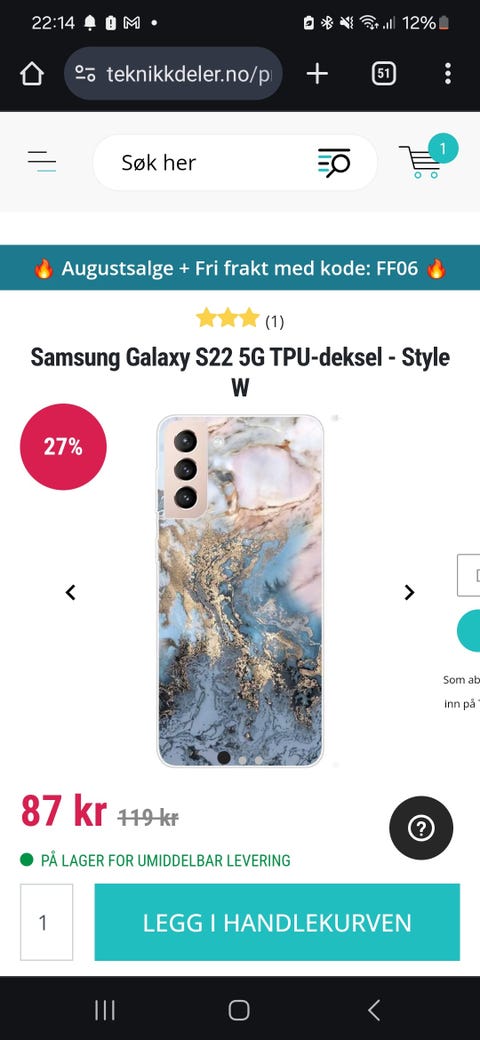480x1040 pixels.
Task: Click the Augustsalge free shipping banner
Action: (x=240, y=268)
